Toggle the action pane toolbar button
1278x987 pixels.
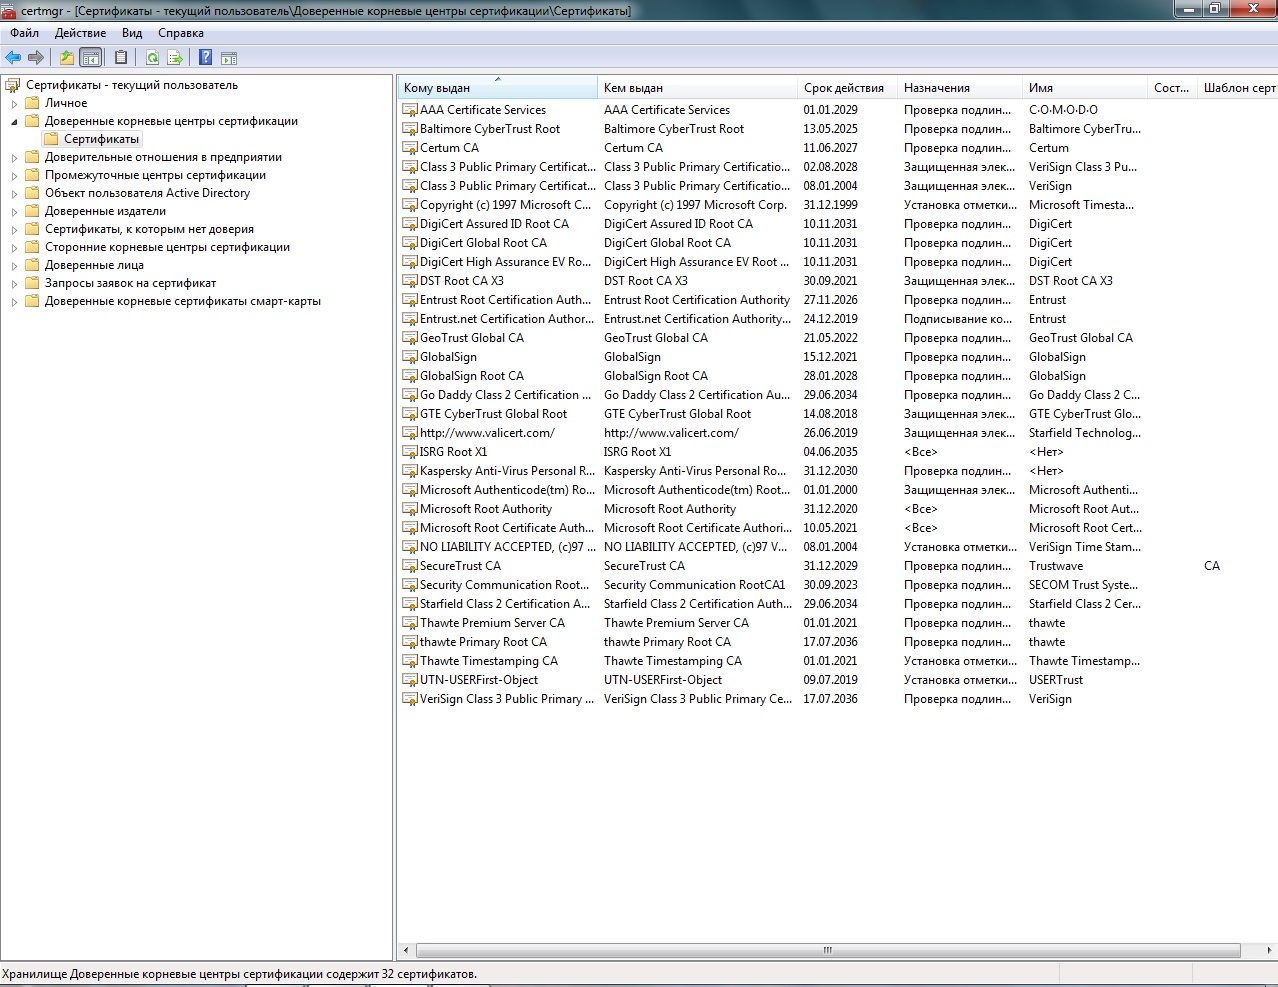click(229, 58)
